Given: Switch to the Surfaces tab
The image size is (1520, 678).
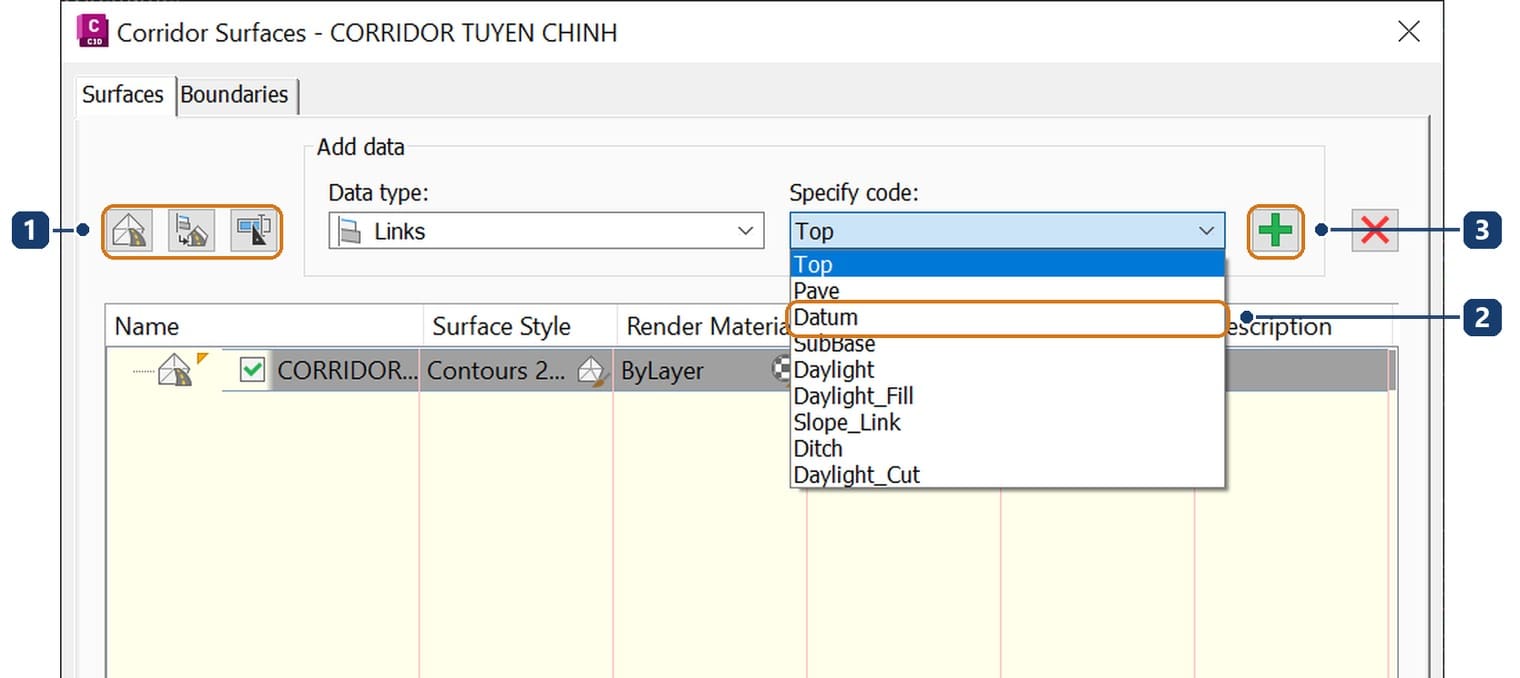Looking at the screenshot, I should point(123,94).
